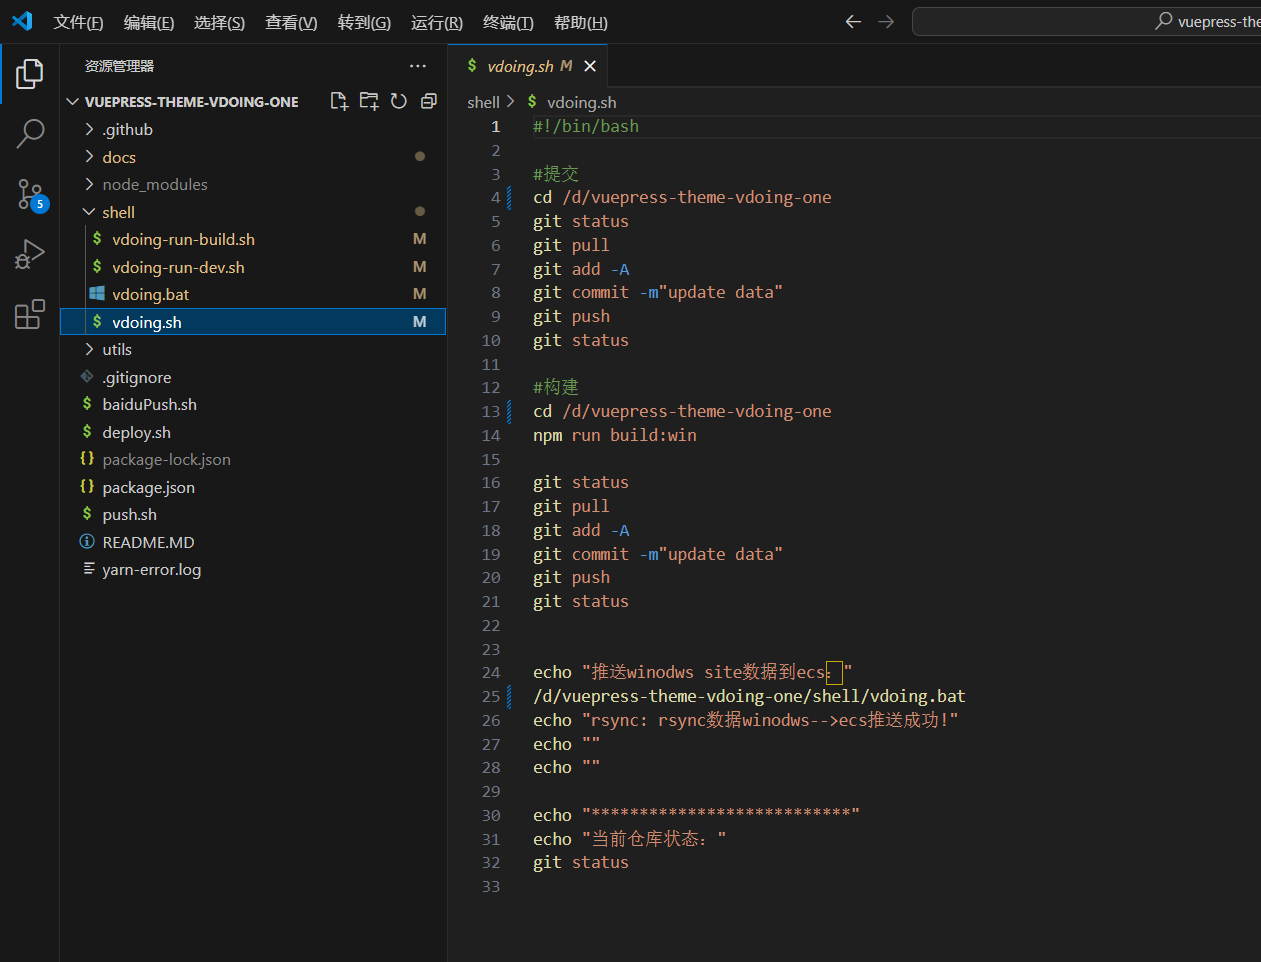
Task: Open the 查看(V) menu
Action: [x=291, y=22]
